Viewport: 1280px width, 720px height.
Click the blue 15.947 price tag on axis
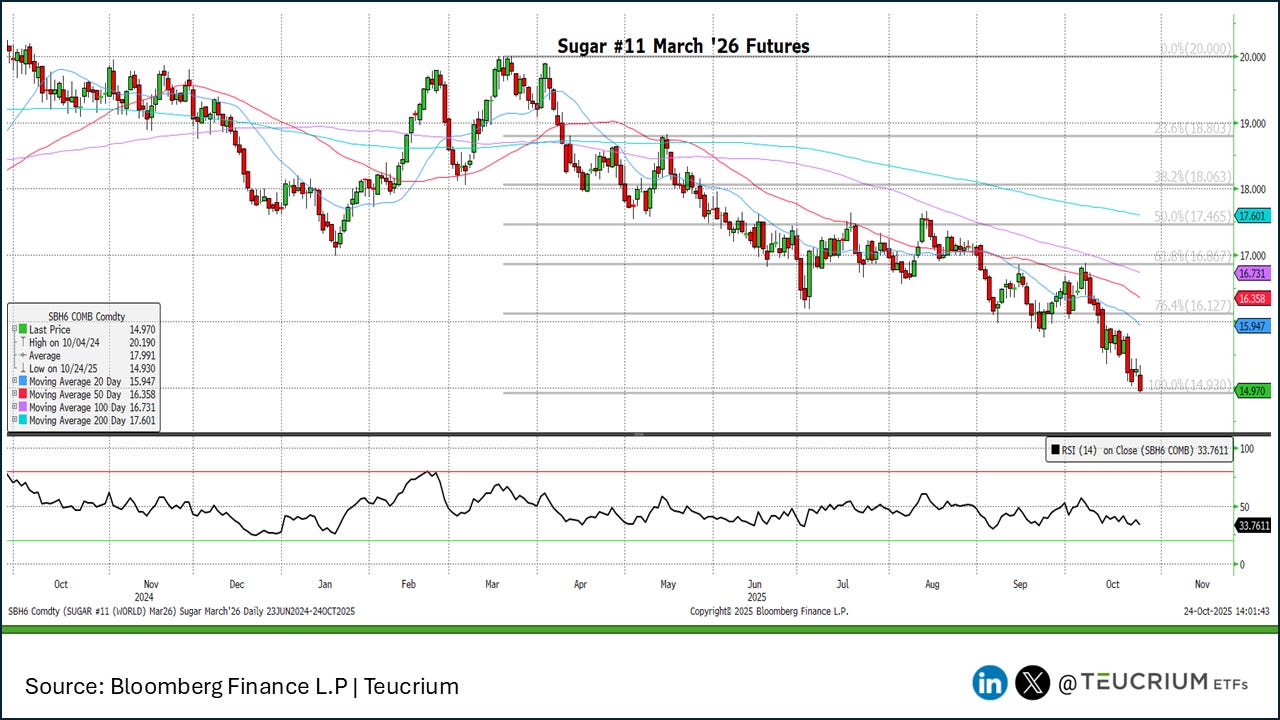click(1253, 326)
